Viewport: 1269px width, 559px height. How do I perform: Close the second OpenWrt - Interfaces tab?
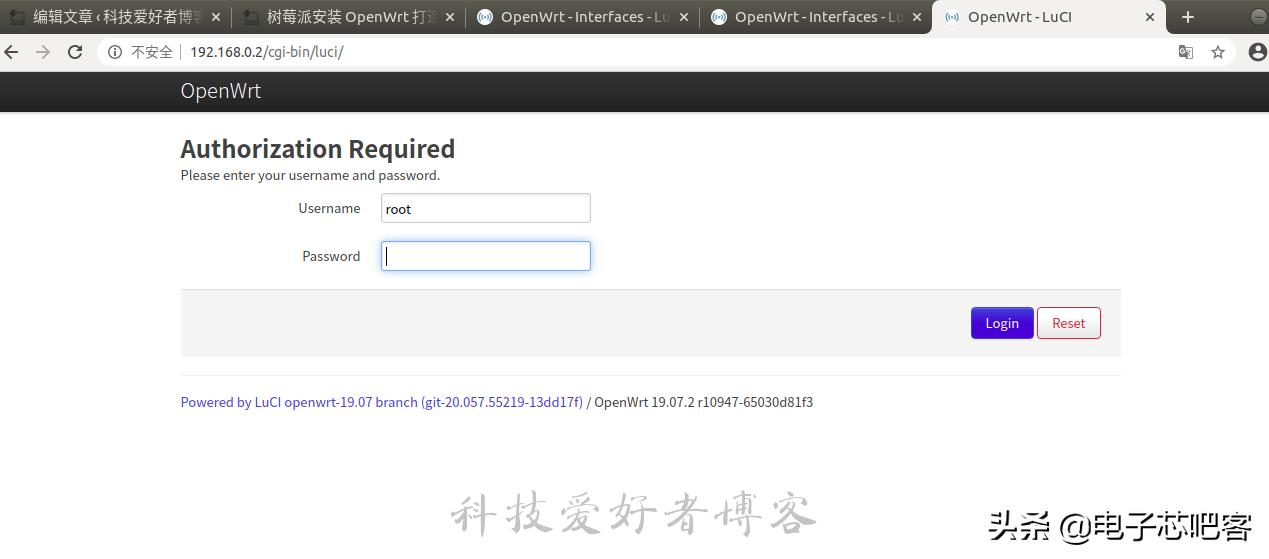click(x=917, y=17)
